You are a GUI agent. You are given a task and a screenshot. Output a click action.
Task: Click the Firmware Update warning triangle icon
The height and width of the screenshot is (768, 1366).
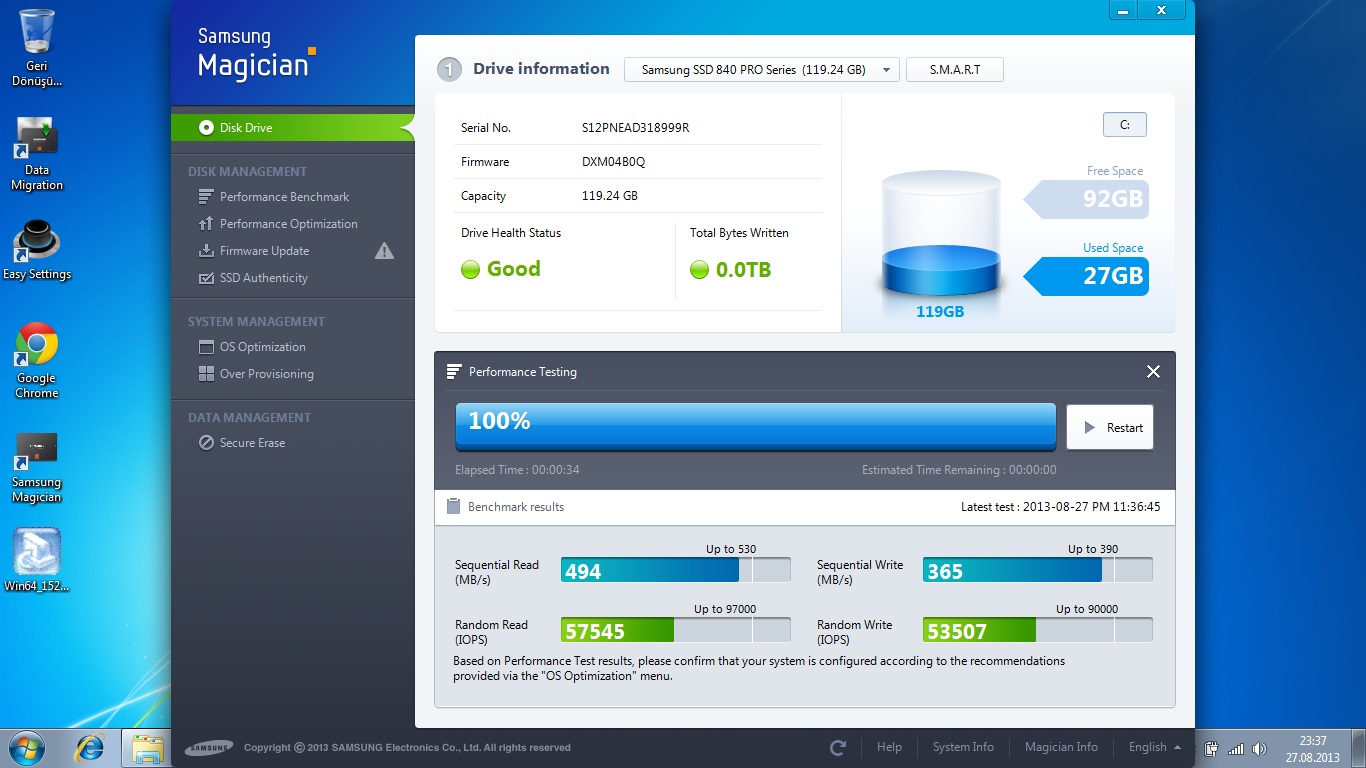coord(384,251)
